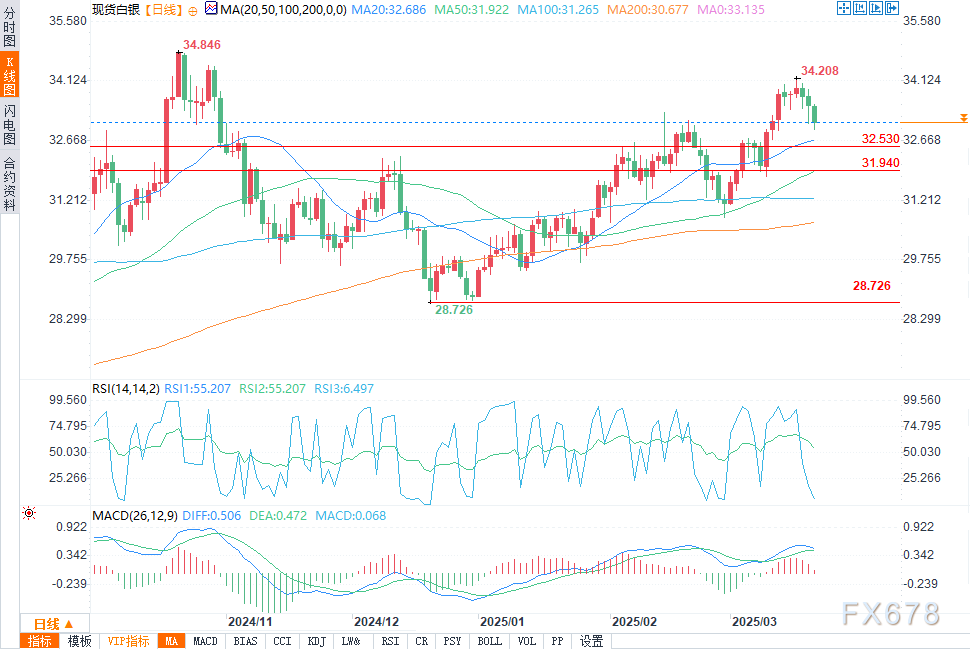Click the MA chart icon in header
This screenshot has width=970, height=649.
(209, 8)
